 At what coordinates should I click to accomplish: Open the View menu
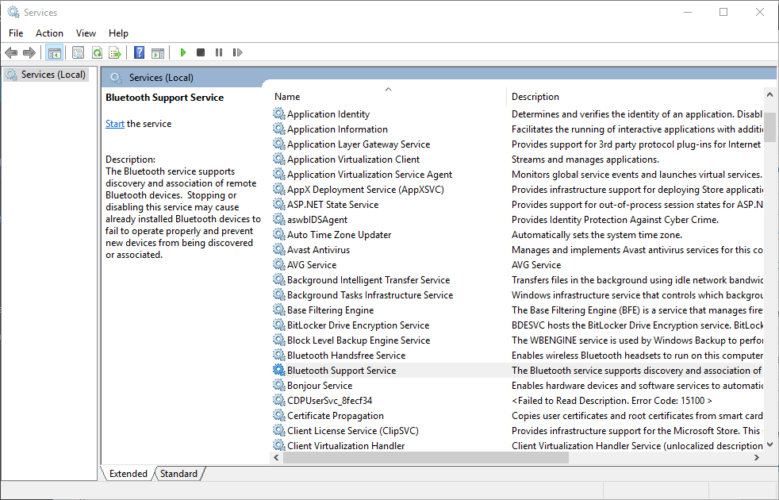pyautogui.click(x=86, y=33)
